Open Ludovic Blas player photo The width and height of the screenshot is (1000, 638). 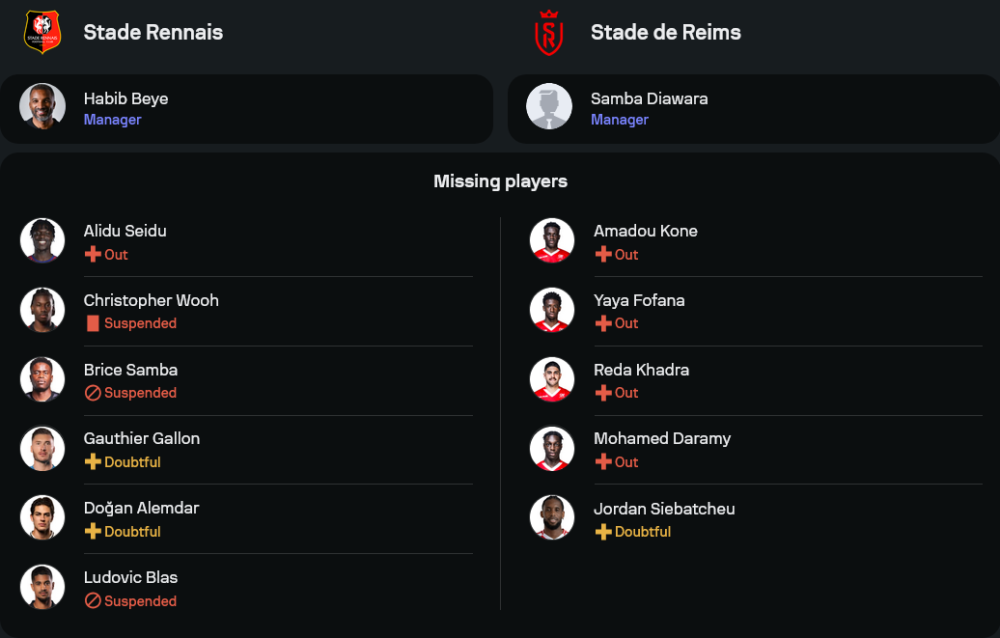coord(42,587)
